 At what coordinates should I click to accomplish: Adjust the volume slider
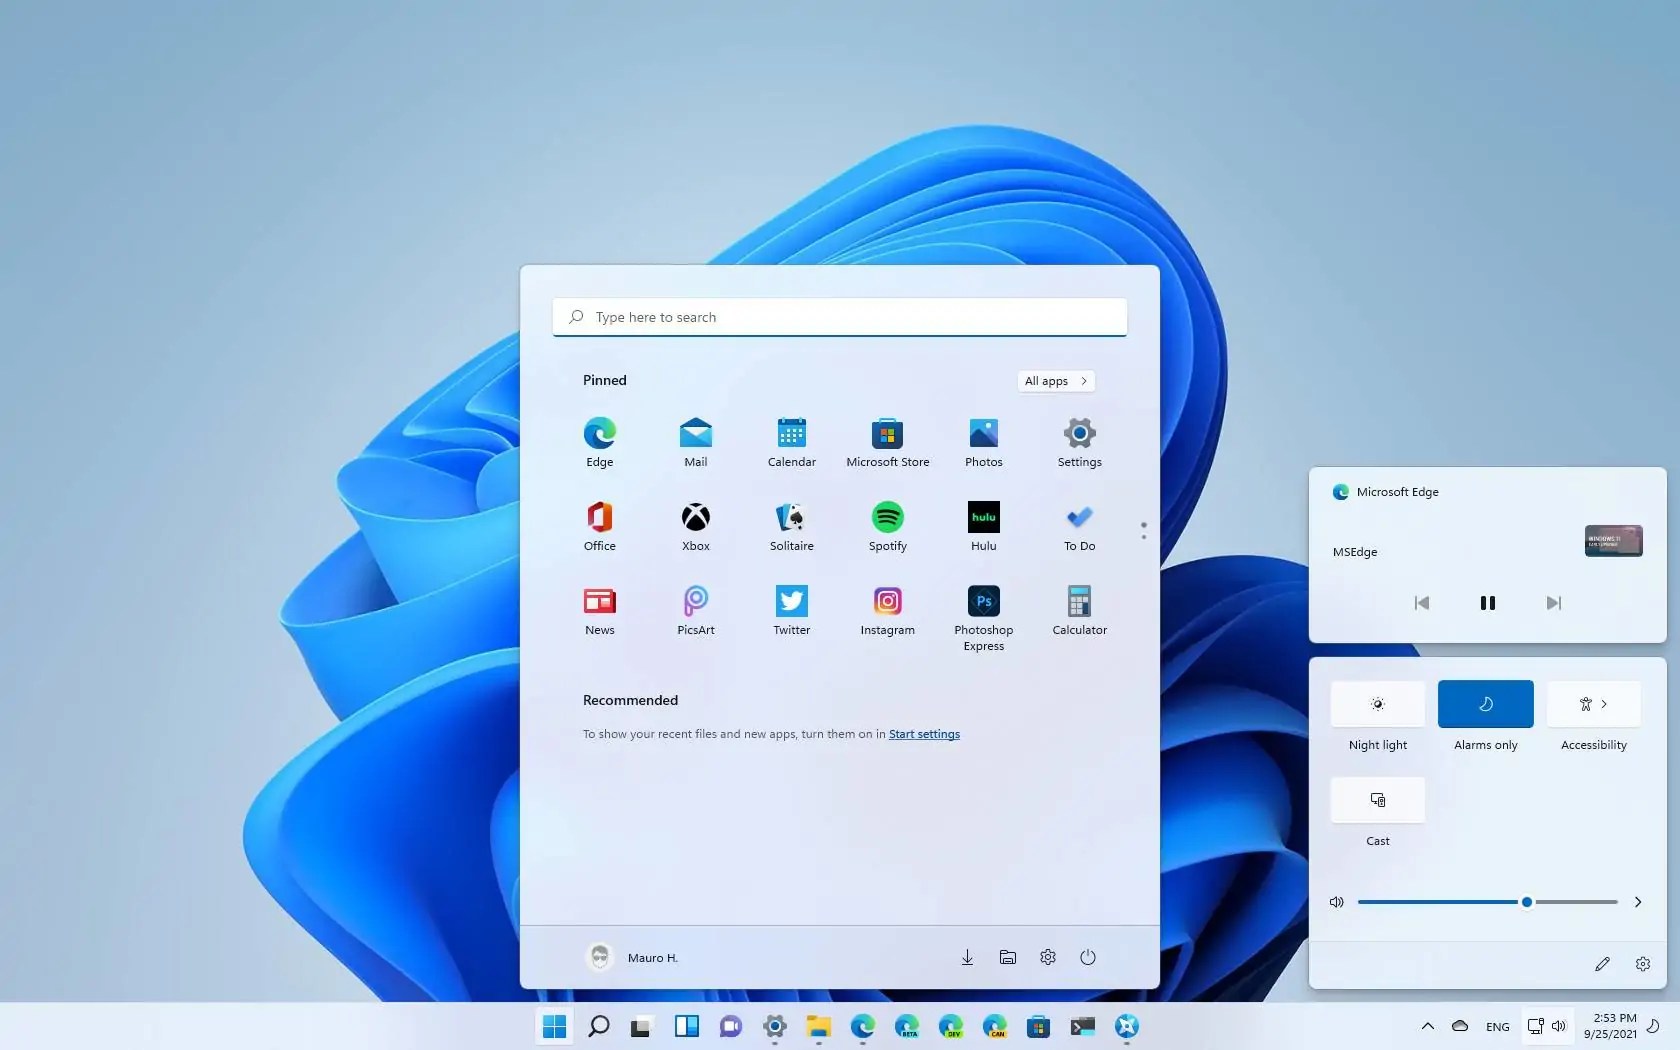point(1525,901)
